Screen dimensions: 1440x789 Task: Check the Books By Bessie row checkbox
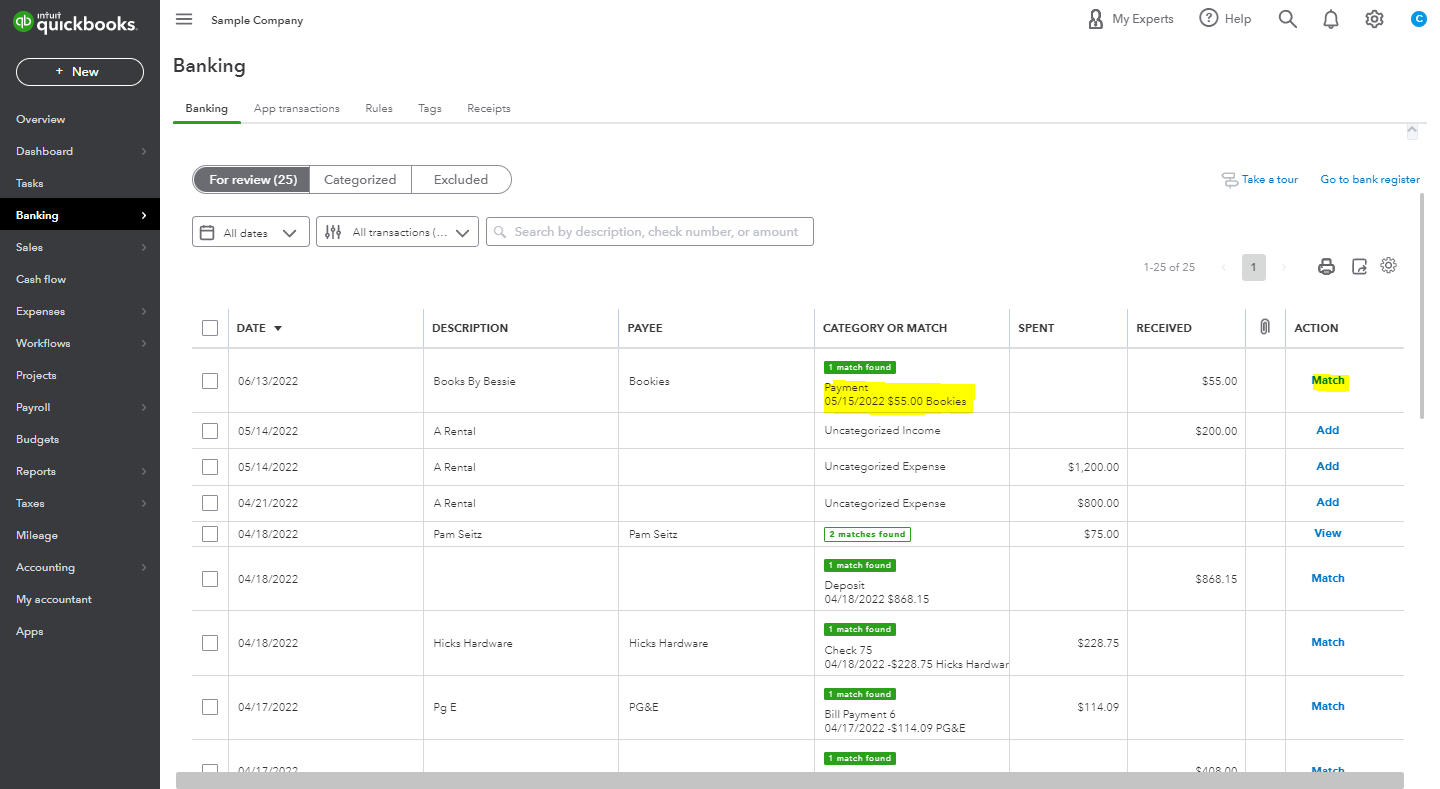[210, 381]
